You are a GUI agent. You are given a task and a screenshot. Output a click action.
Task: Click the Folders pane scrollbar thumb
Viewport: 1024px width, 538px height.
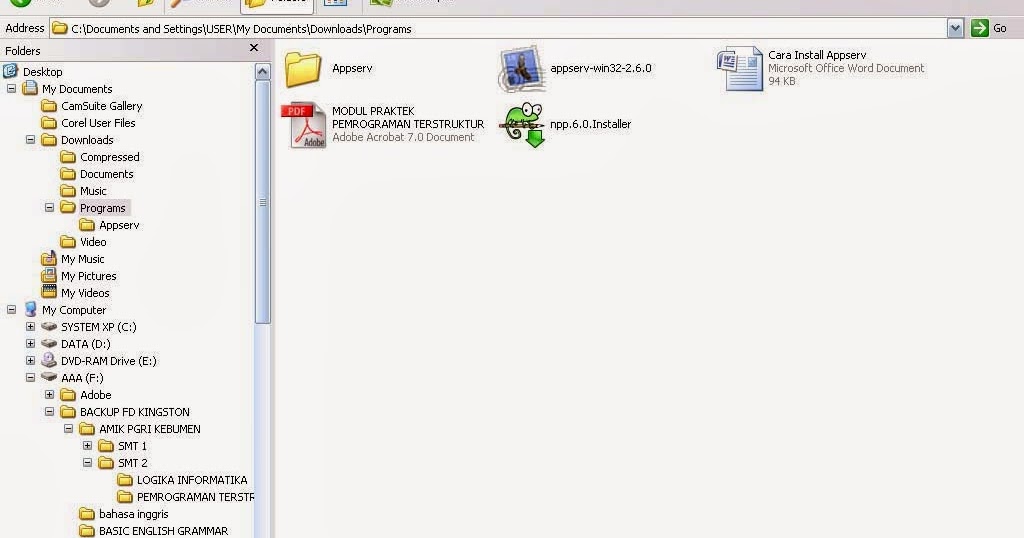click(263, 202)
